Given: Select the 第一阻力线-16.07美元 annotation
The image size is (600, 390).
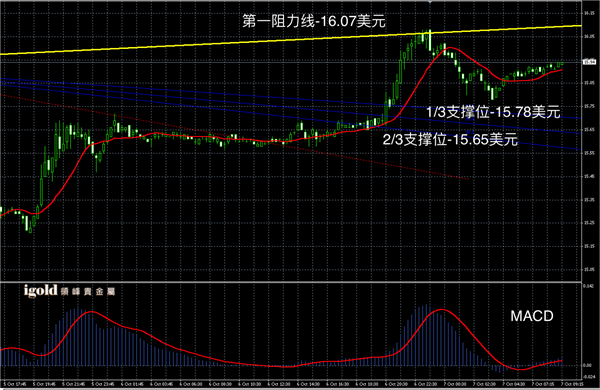Looking at the screenshot, I should pos(314,21).
